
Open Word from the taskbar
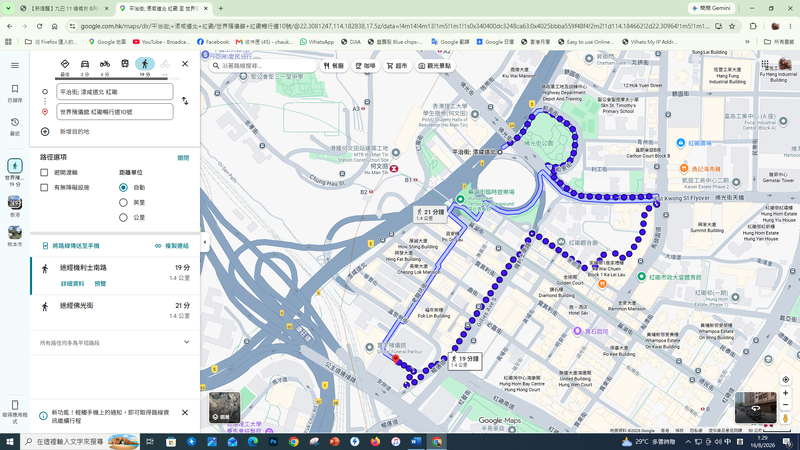click(x=416, y=442)
